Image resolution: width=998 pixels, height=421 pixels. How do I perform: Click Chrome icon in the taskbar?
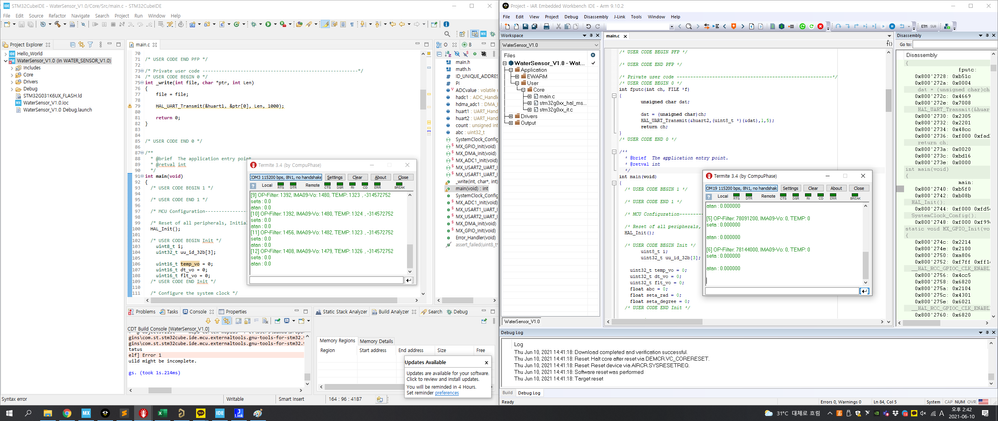click(66, 413)
